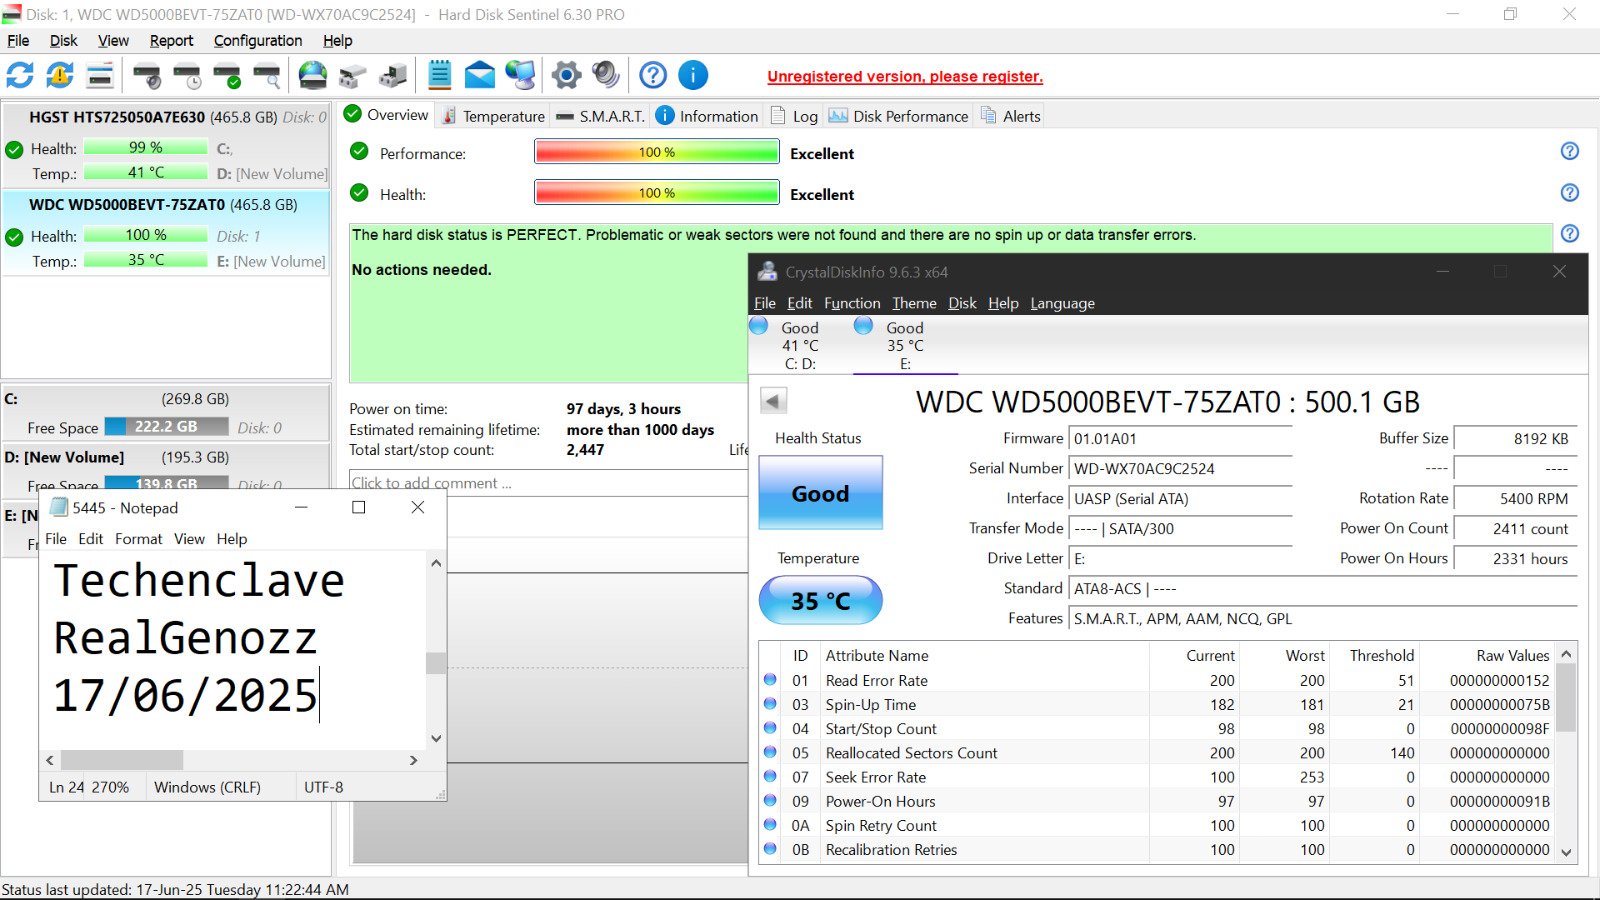Image resolution: width=1600 pixels, height=900 pixels.
Task: Click the disk with clock icon
Action: 187,75
